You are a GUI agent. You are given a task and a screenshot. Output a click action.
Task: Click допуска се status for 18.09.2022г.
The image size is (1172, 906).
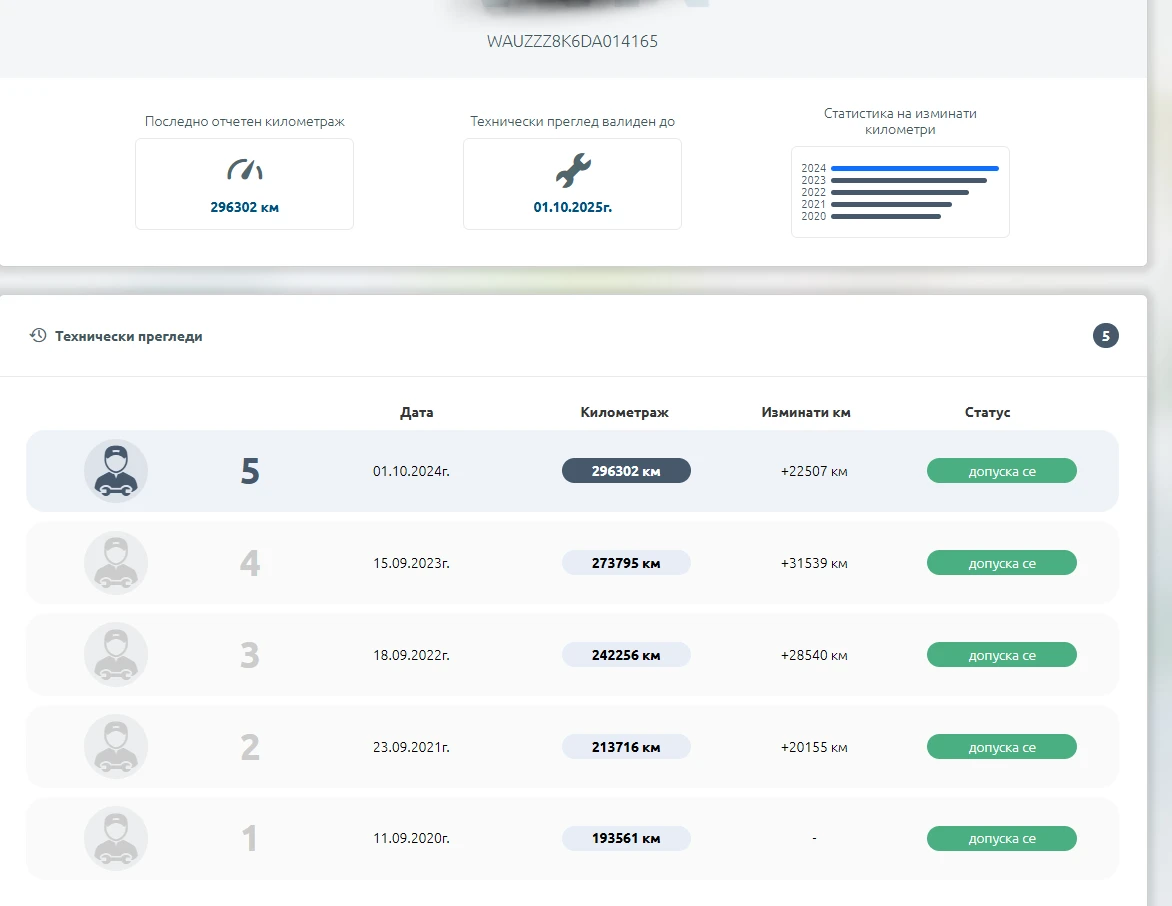1001,655
